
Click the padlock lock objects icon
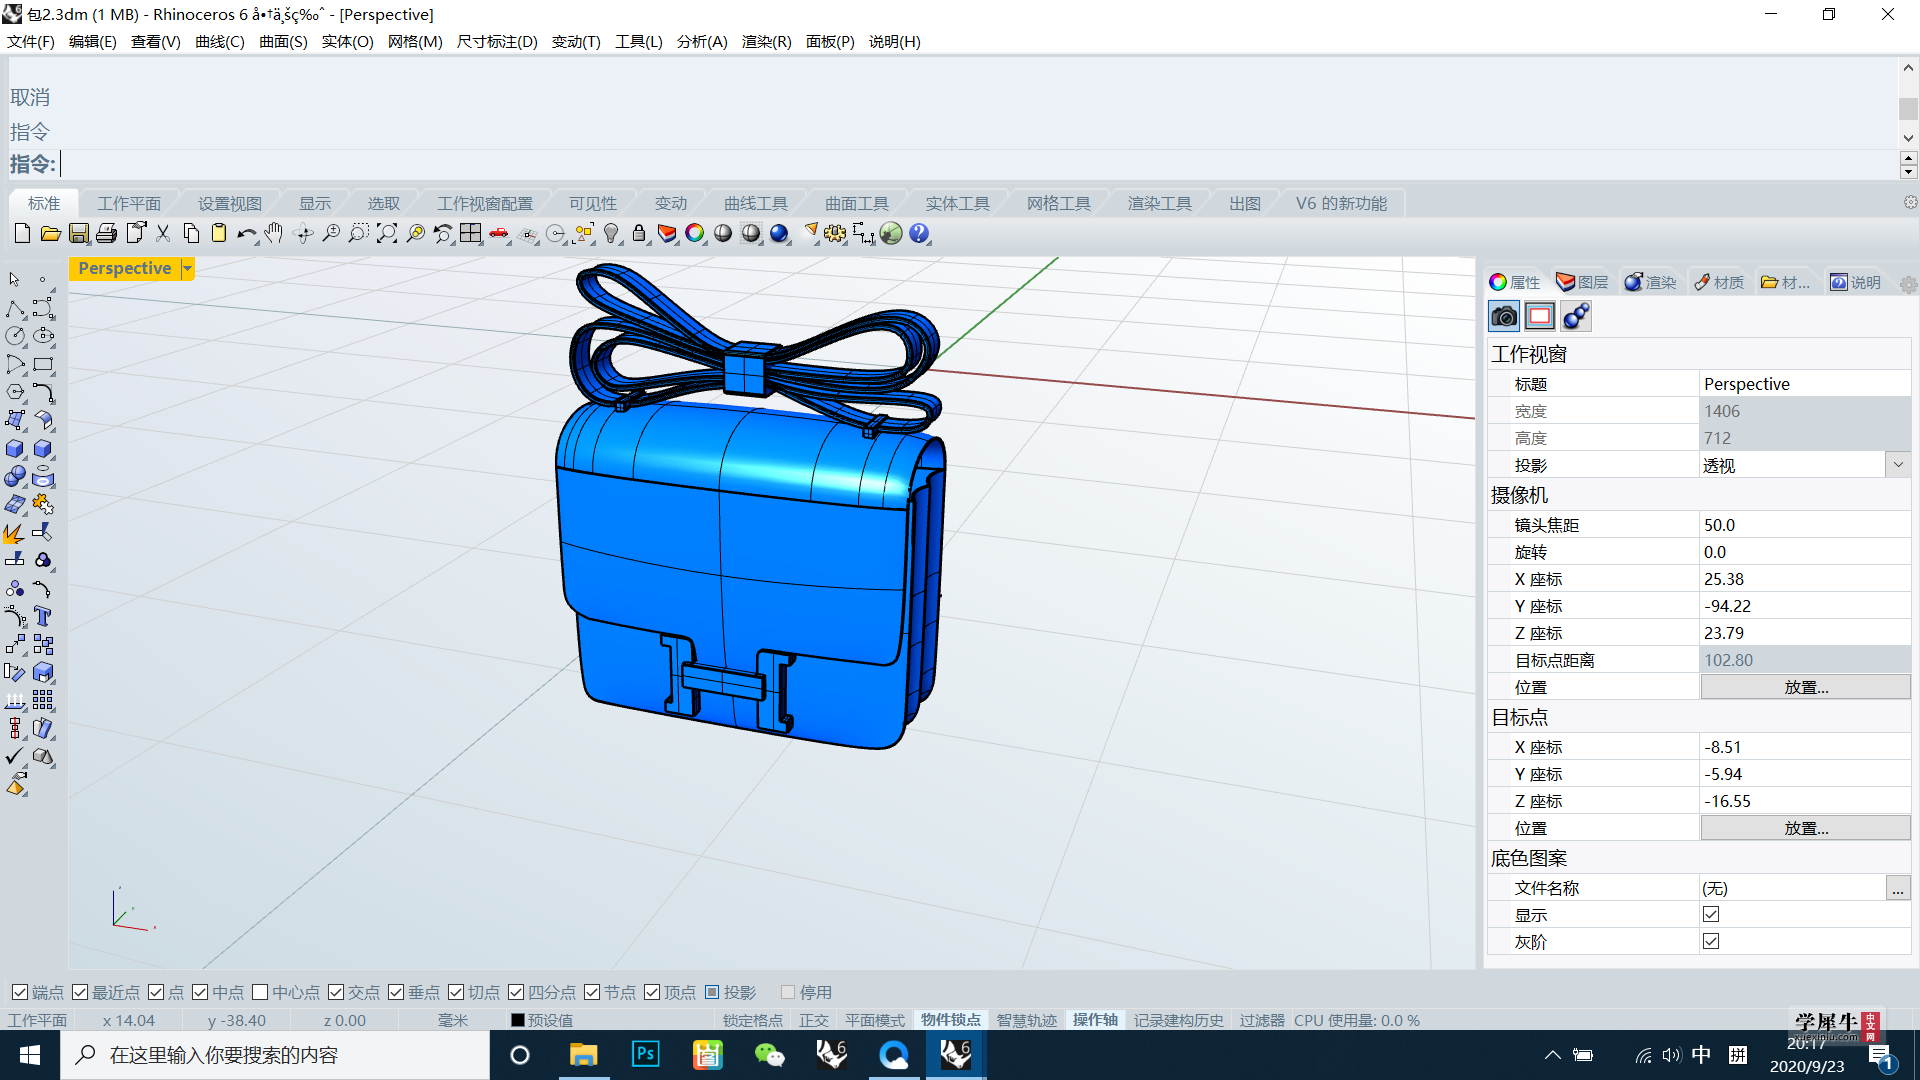point(639,233)
